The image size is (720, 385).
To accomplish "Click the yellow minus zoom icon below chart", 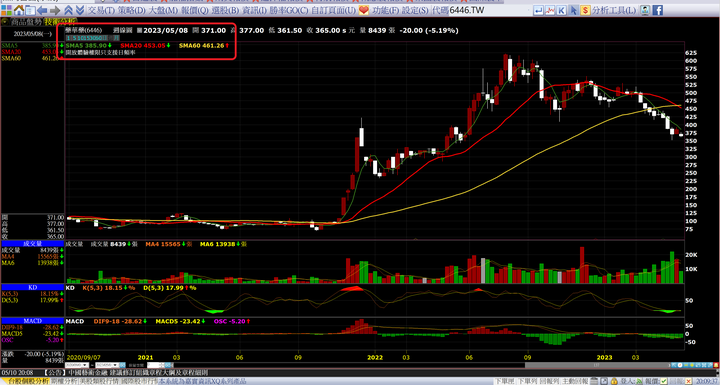I will (686, 365).
